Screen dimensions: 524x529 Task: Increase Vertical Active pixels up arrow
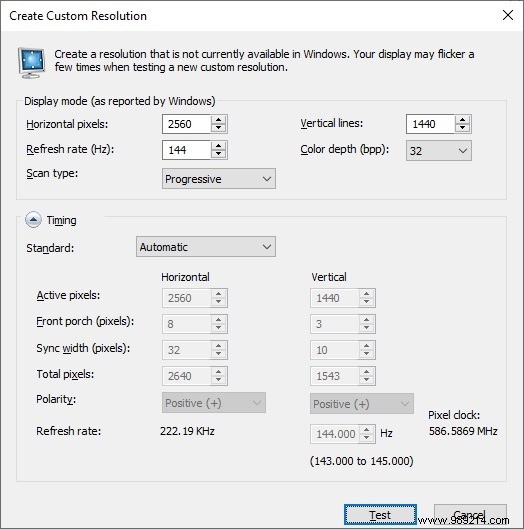[x=366, y=294]
